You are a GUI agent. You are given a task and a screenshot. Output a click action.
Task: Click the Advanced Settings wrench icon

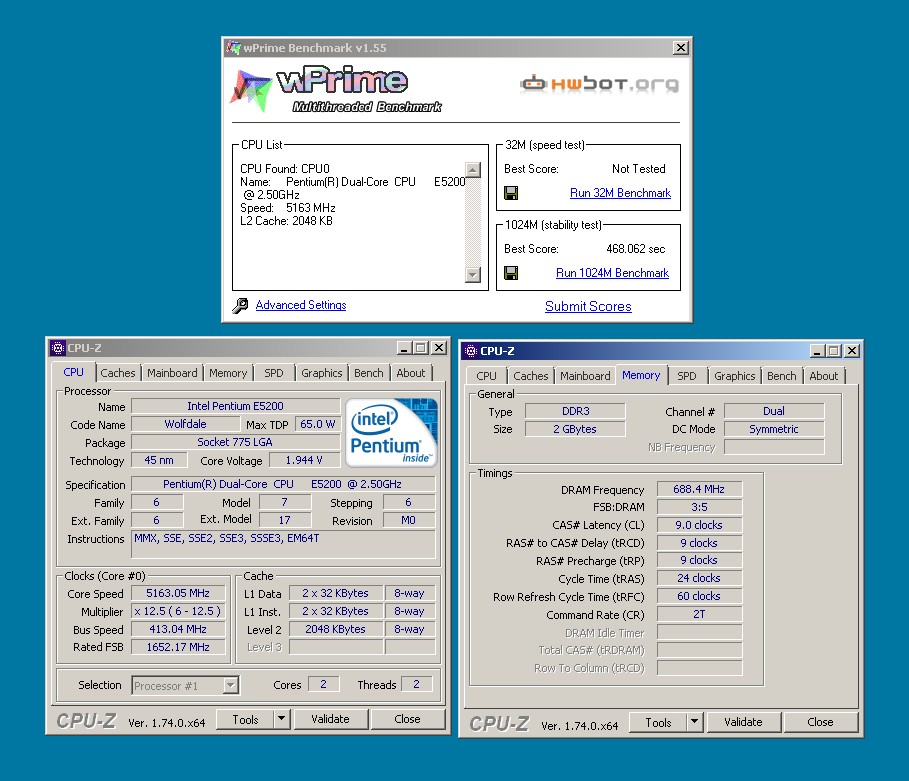point(240,306)
